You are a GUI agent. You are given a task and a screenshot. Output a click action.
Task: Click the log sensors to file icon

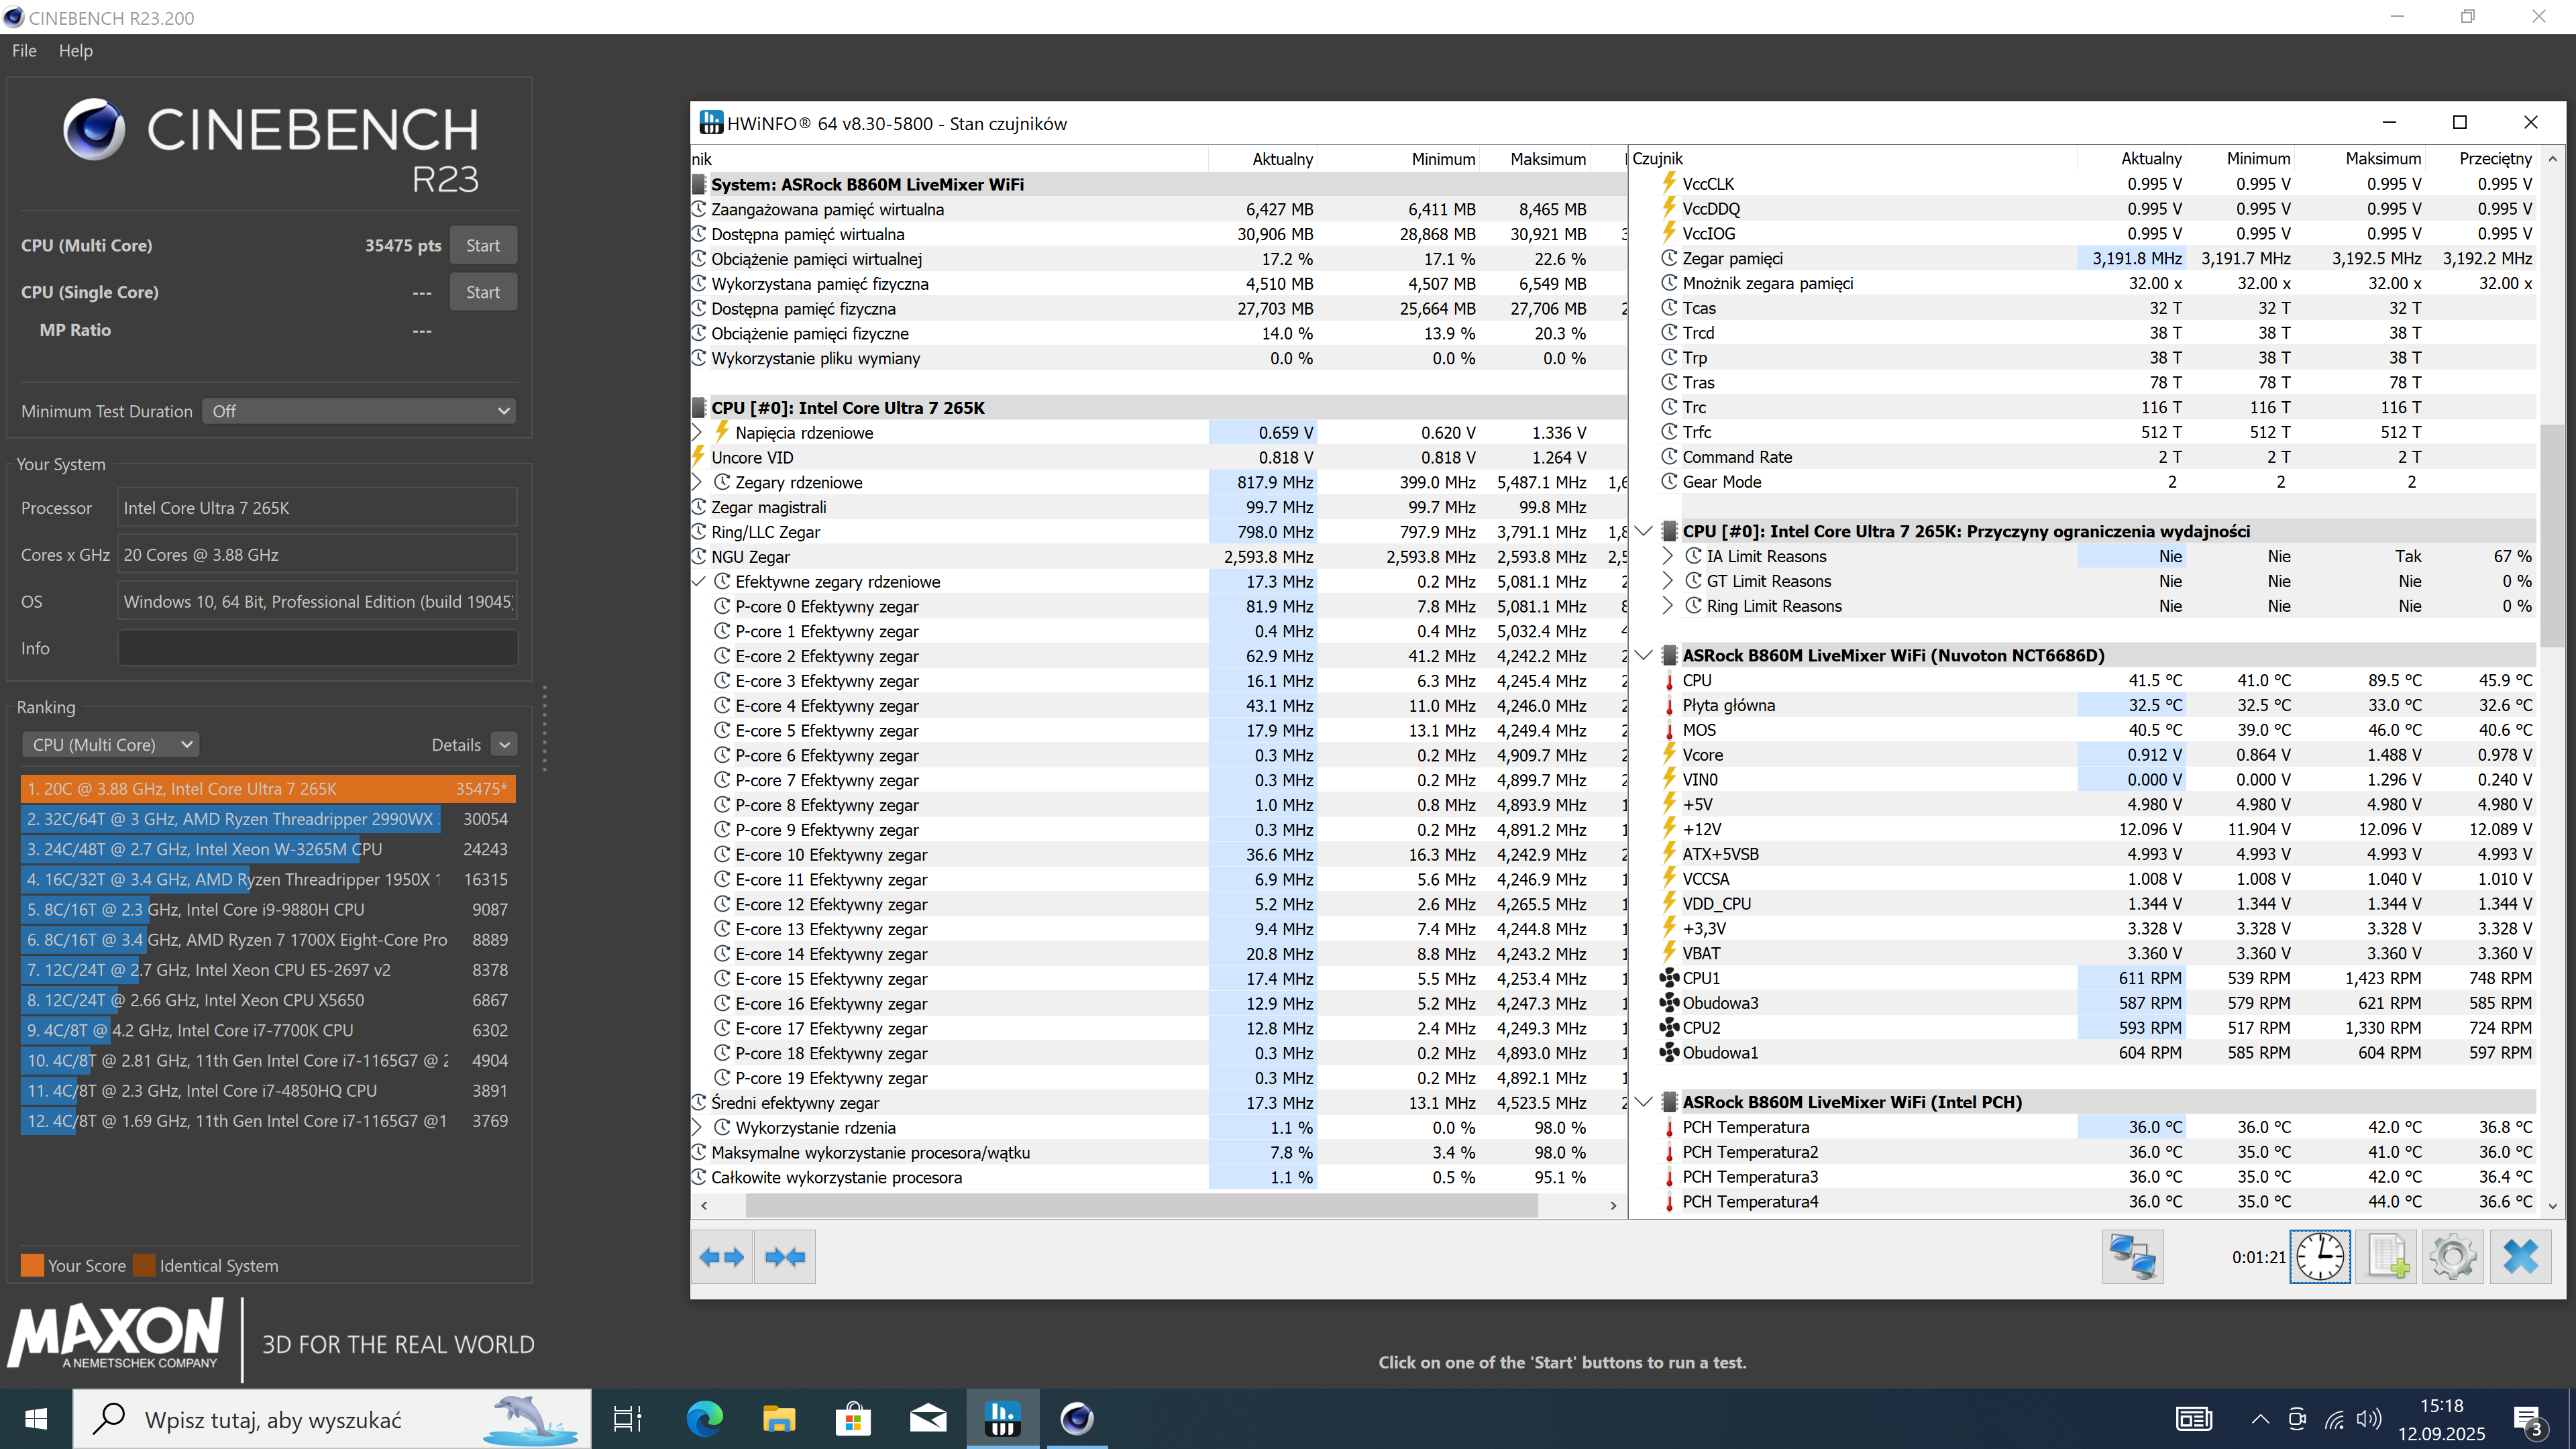tap(2387, 1257)
